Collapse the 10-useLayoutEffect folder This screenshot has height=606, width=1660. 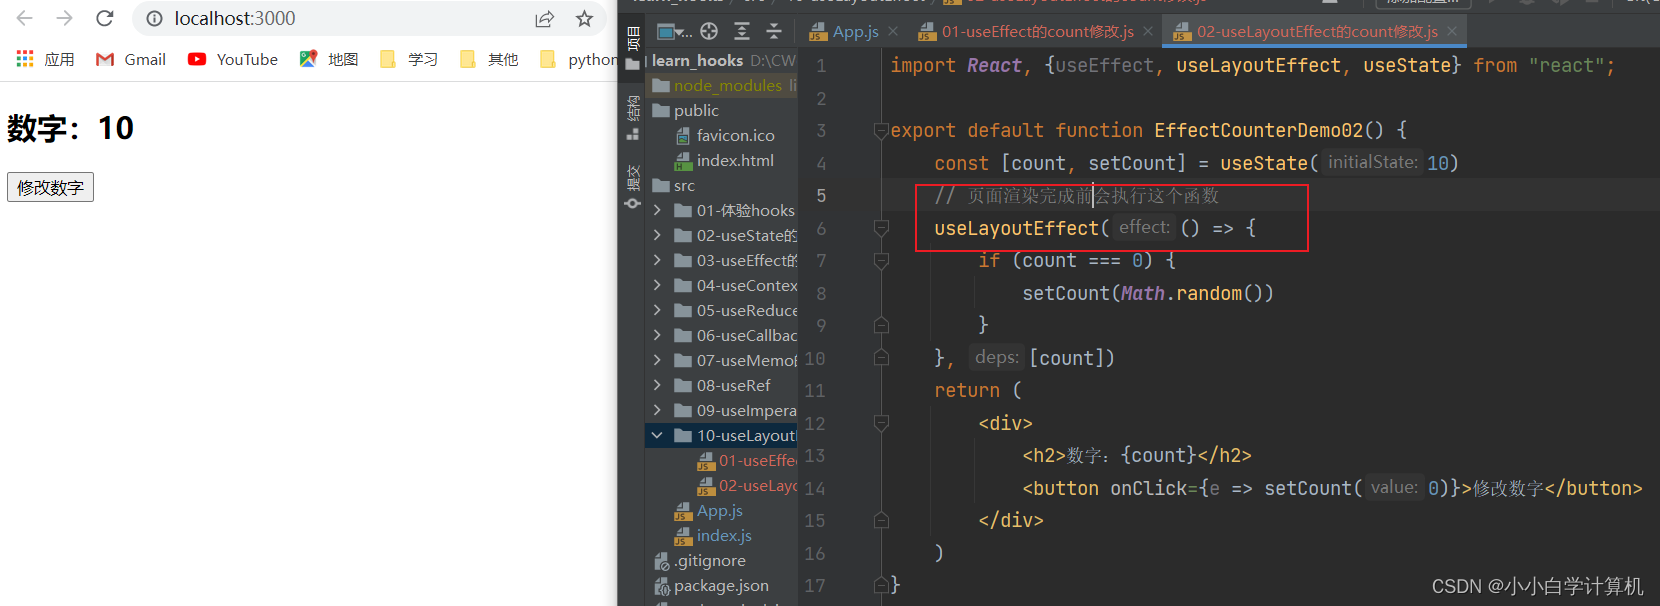657,435
